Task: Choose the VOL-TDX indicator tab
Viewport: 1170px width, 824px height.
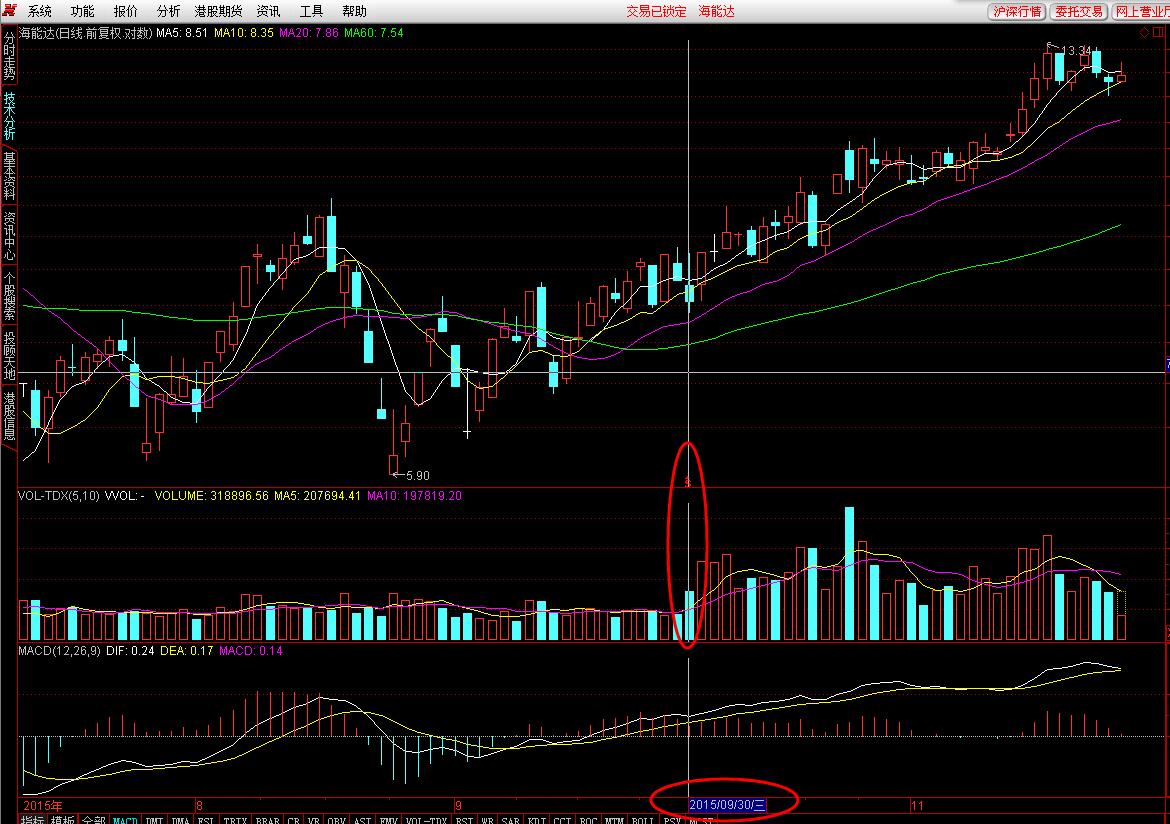Action: pos(426,820)
